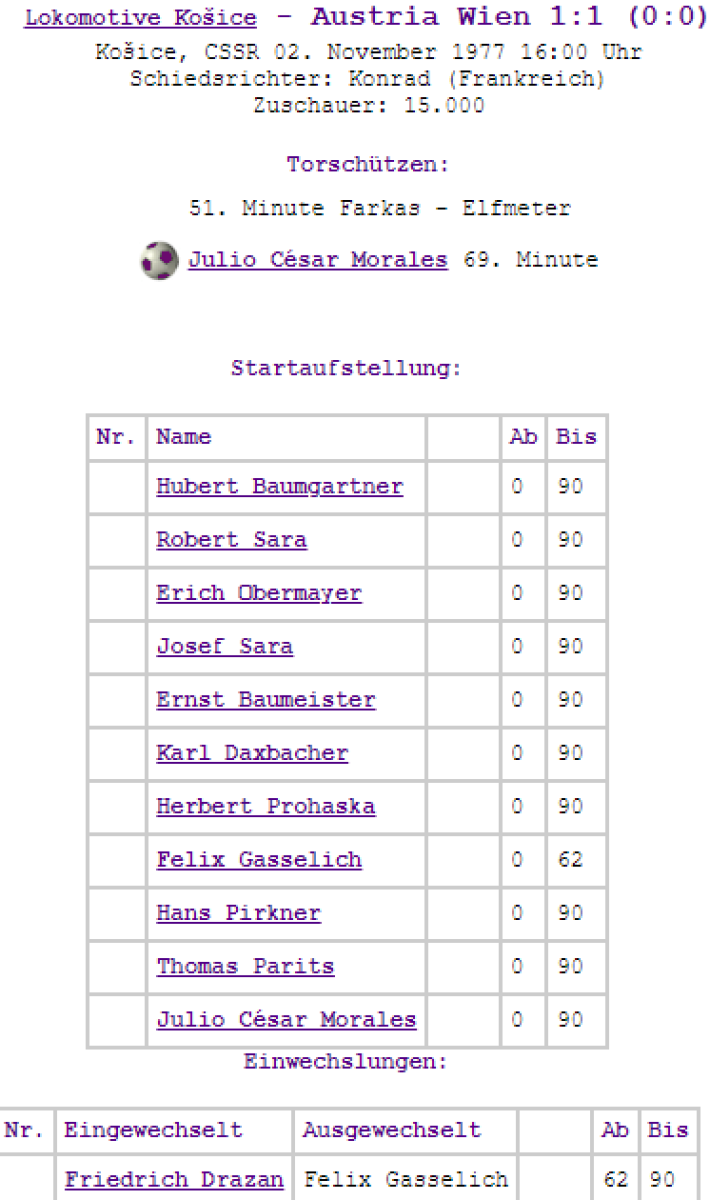Click Julio César Morales in starting lineup table
Viewport: 710px width, 1200px height.
[286, 1020]
